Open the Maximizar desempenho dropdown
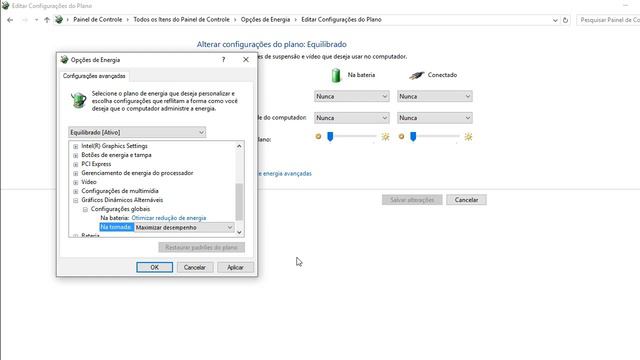This screenshot has width=640, height=360. click(184, 227)
